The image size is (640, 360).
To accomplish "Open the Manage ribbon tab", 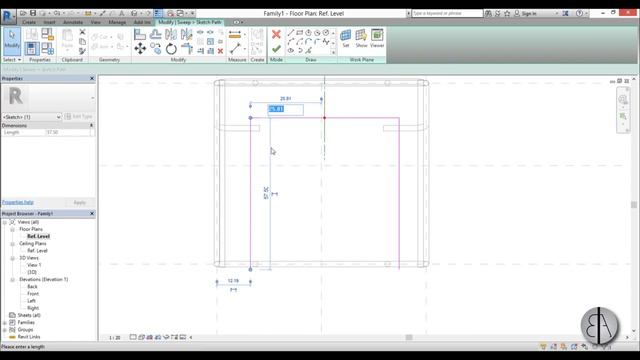I will (117, 22).
